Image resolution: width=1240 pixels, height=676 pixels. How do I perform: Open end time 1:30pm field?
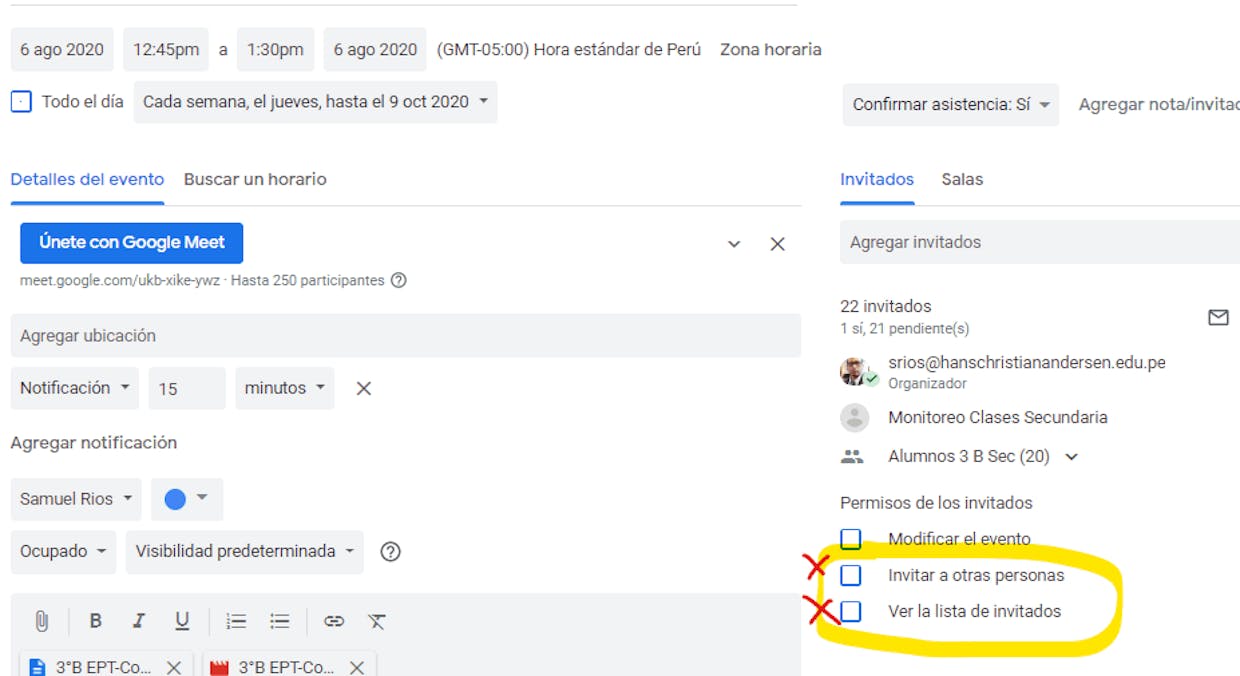pyautogui.click(x=275, y=49)
